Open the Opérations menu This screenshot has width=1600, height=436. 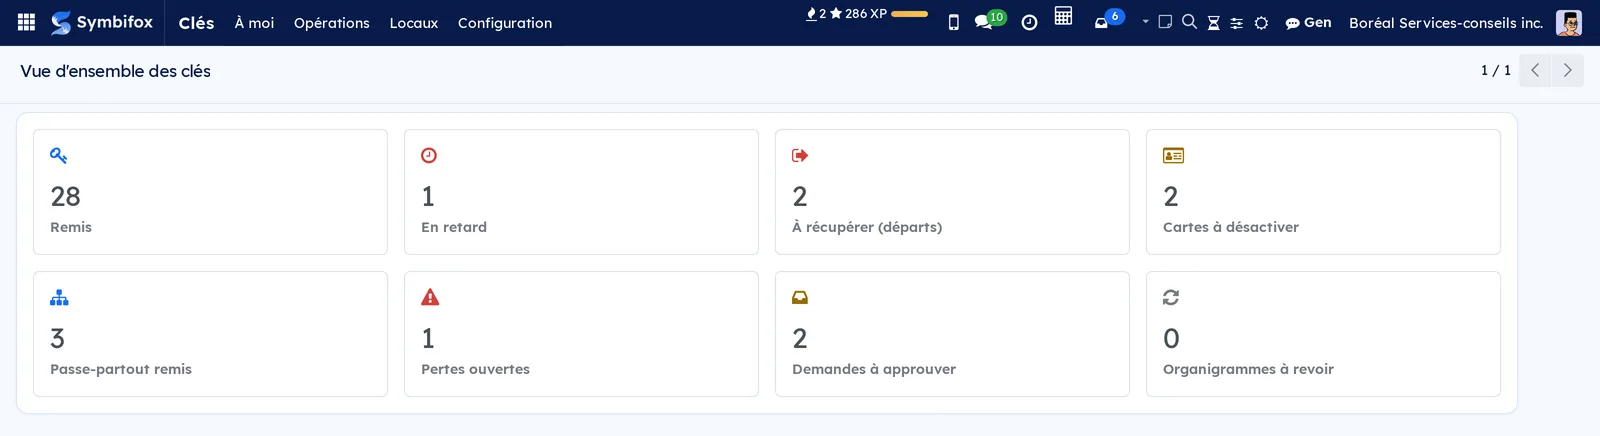click(332, 22)
